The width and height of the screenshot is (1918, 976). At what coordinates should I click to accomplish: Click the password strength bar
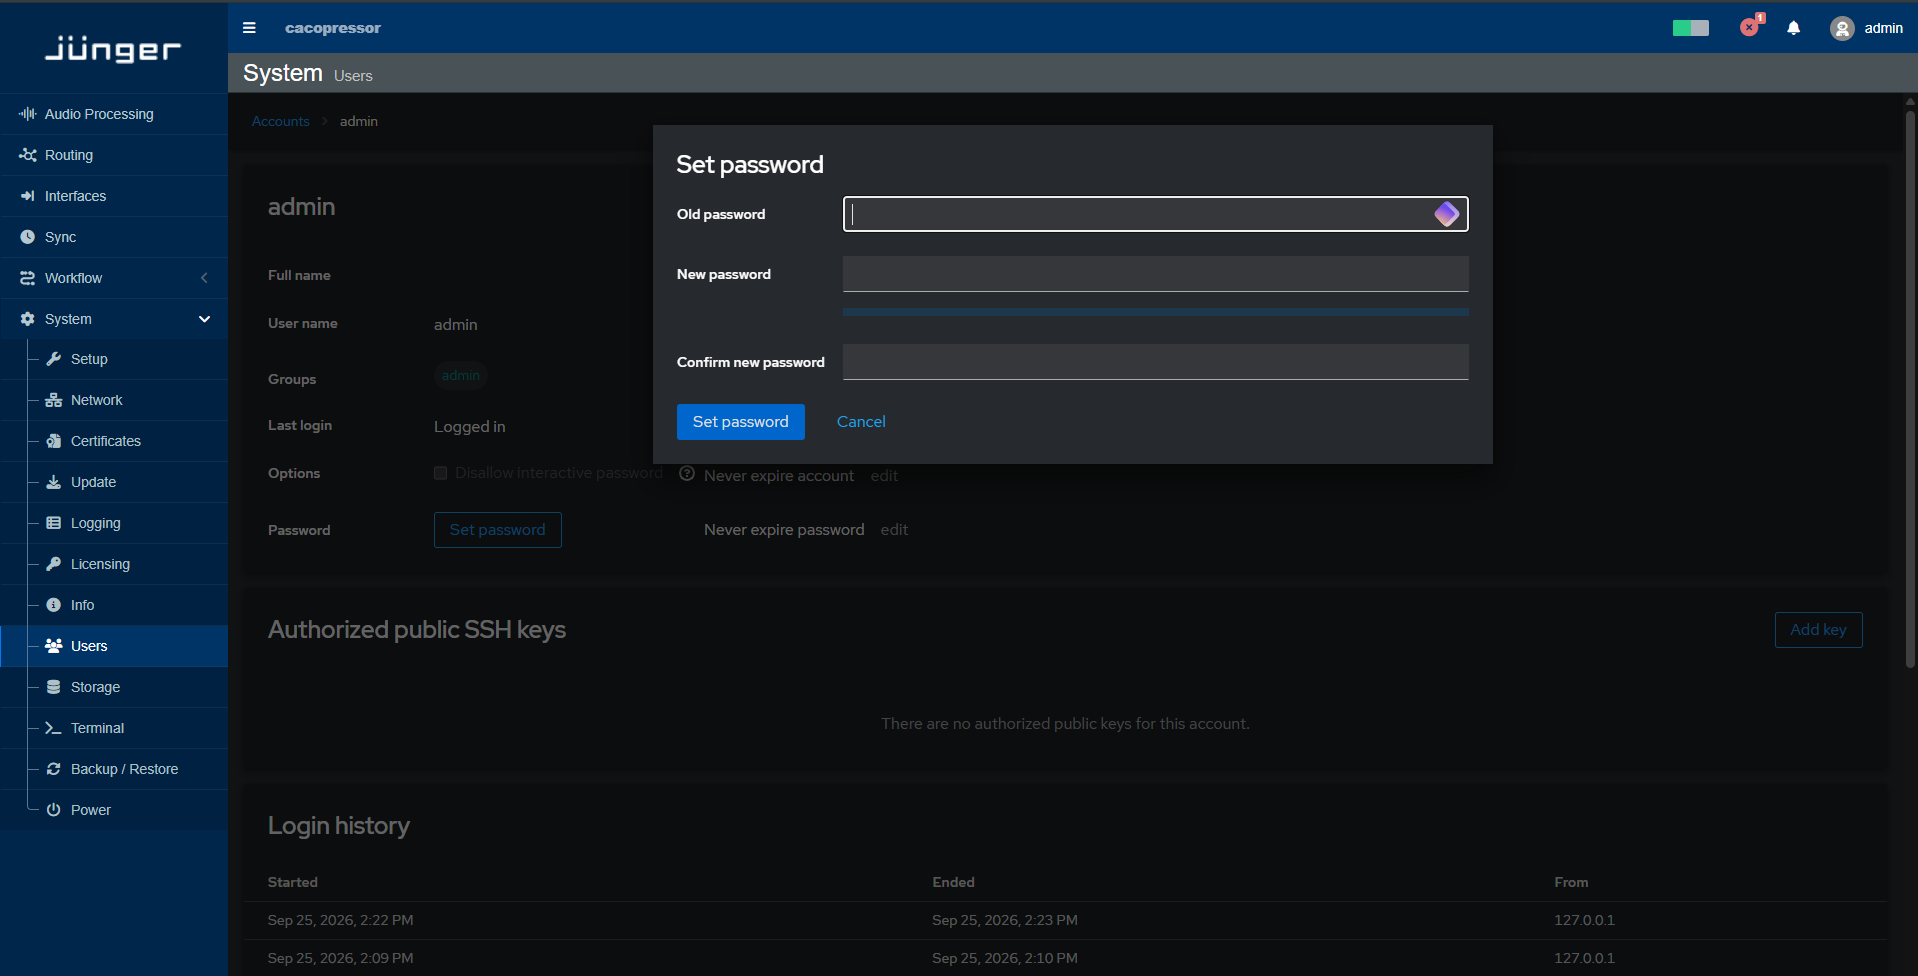pyautogui.click(x=1155, y=312)
